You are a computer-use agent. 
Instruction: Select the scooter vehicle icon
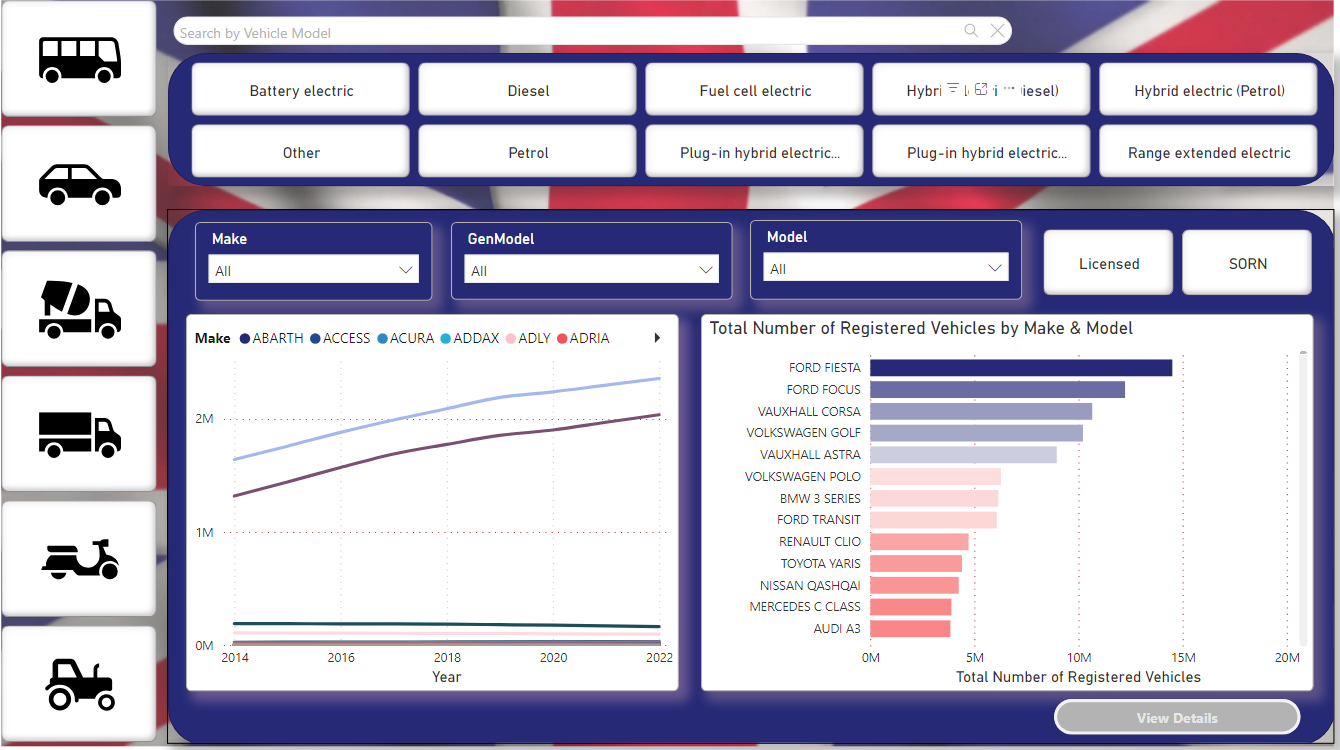point(79,560)
